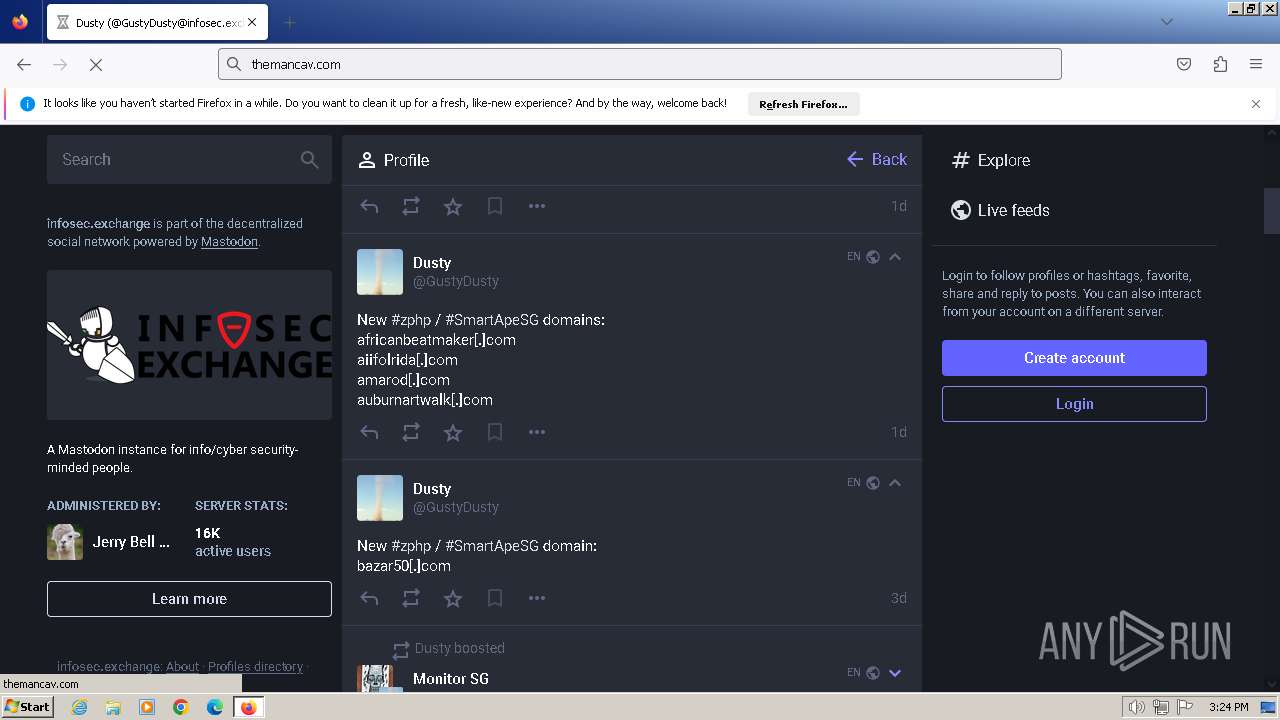1280x720 pixels.
Task: Go back in browser history
Action: 24,64
